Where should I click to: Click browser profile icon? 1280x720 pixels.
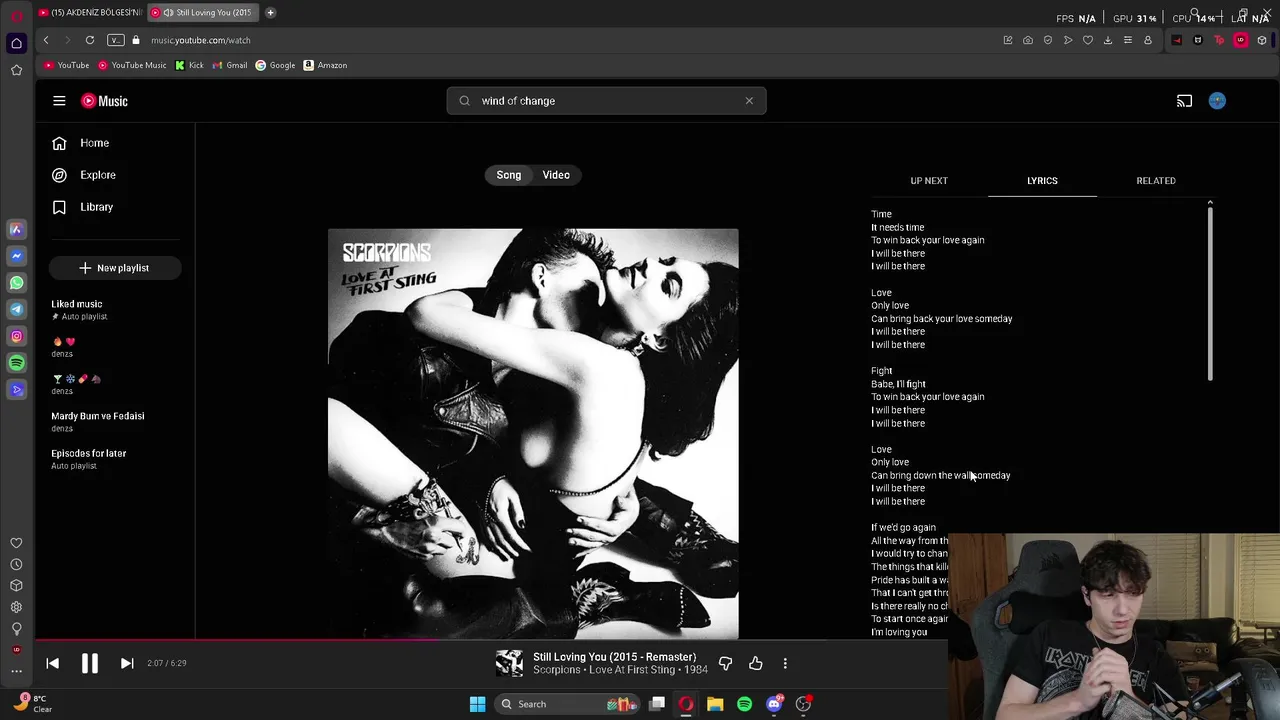tap(1148, 40)
